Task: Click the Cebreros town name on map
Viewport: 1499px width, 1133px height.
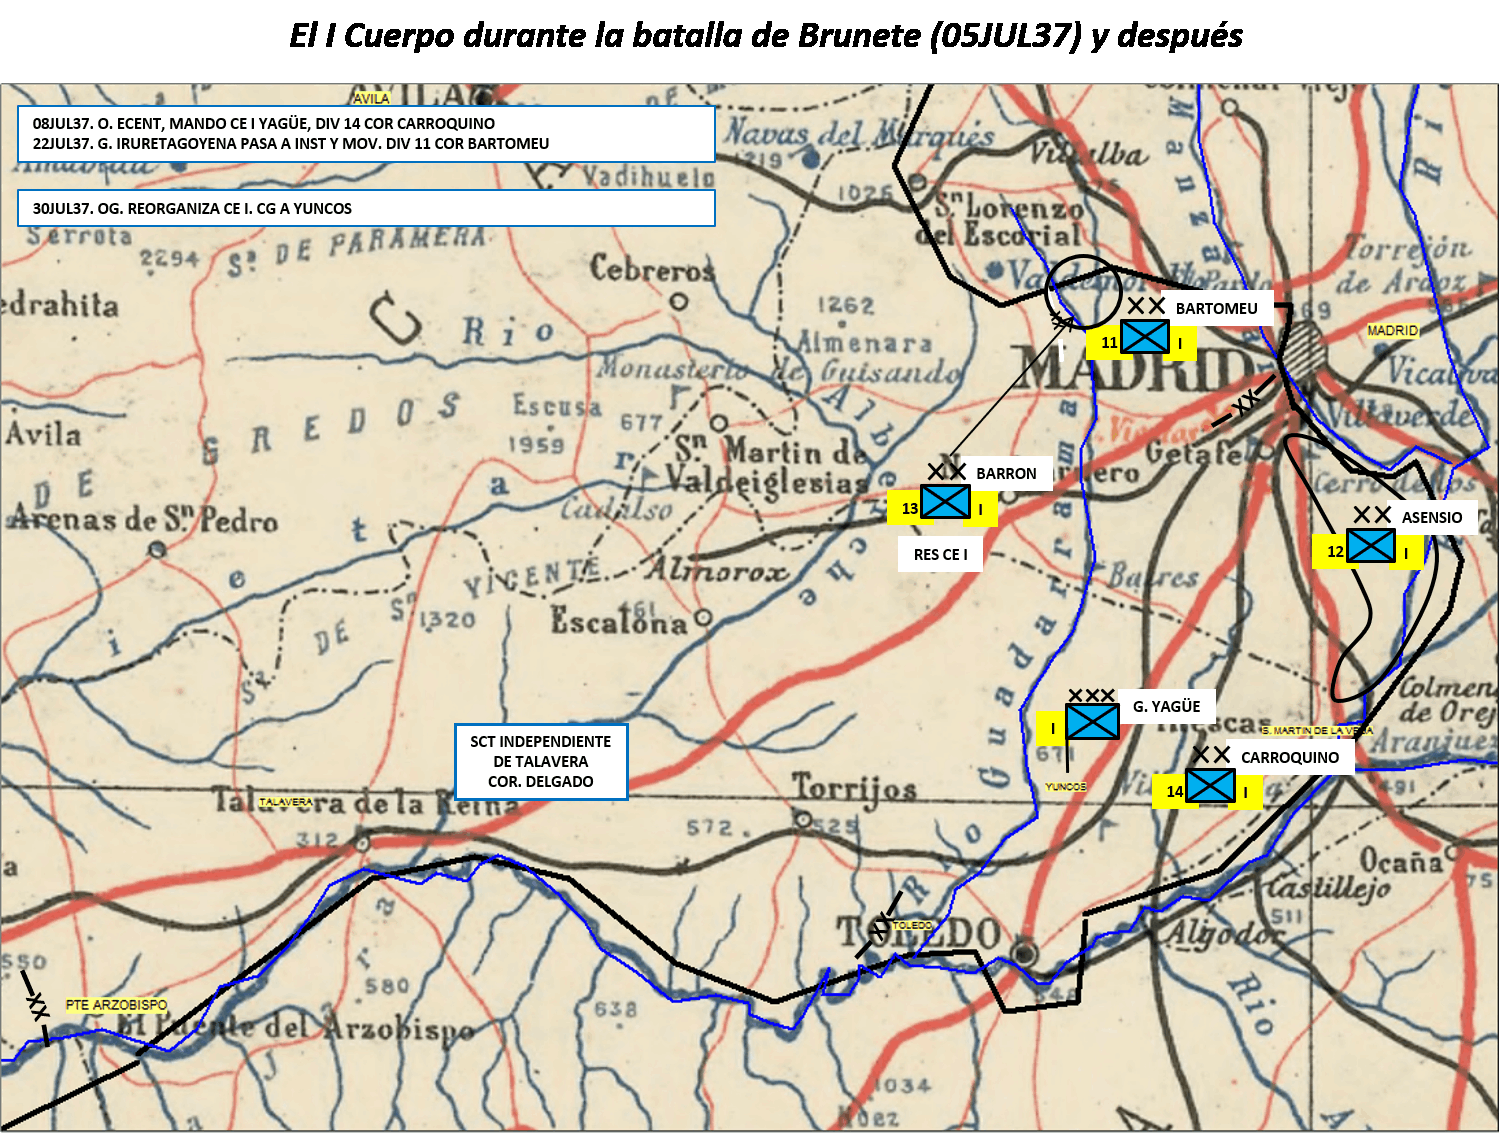Action: (x=652, y=269)
